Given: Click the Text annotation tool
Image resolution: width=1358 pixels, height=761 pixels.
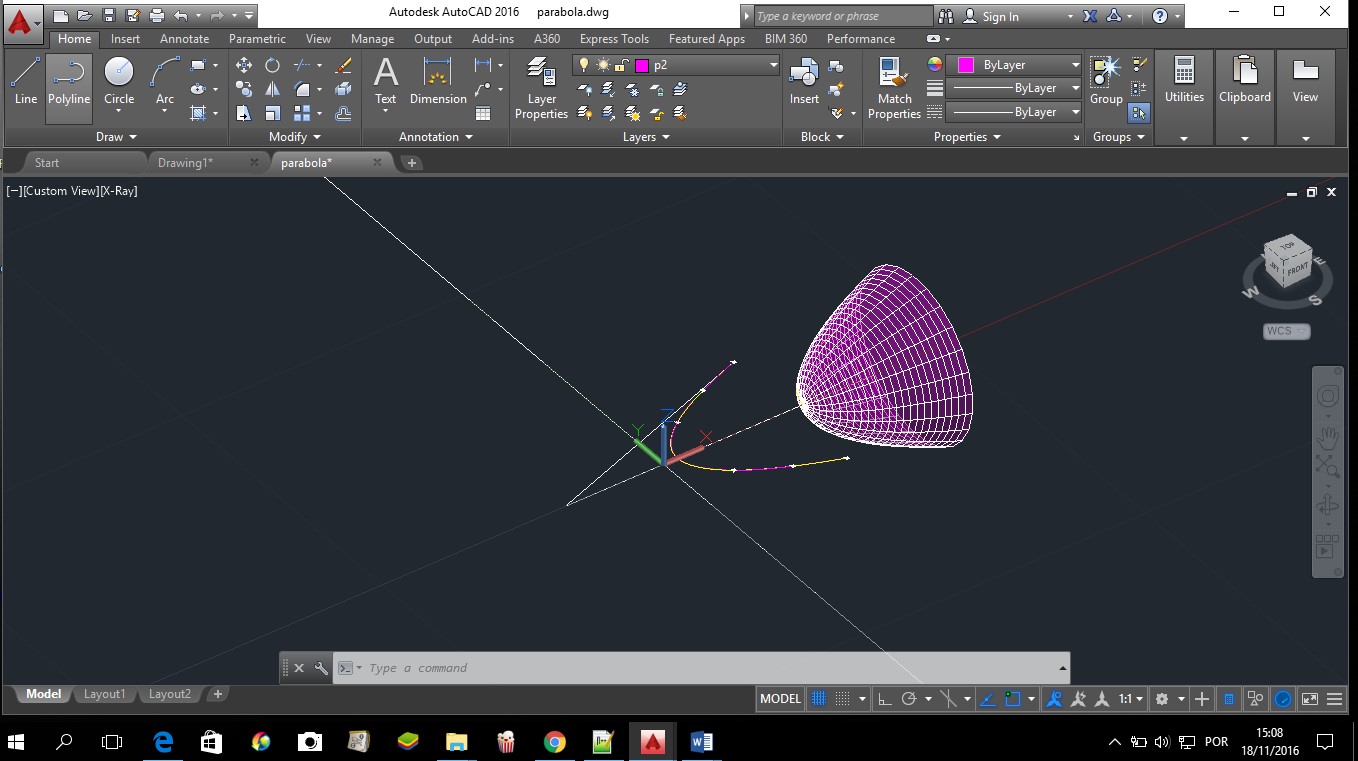Looking at the screenshot, I should coord(385,82).
